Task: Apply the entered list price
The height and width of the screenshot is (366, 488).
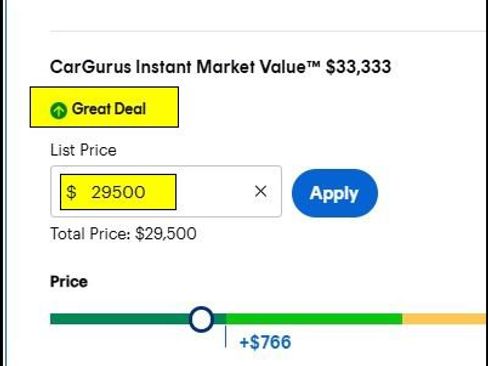Action: click(335, 193)
